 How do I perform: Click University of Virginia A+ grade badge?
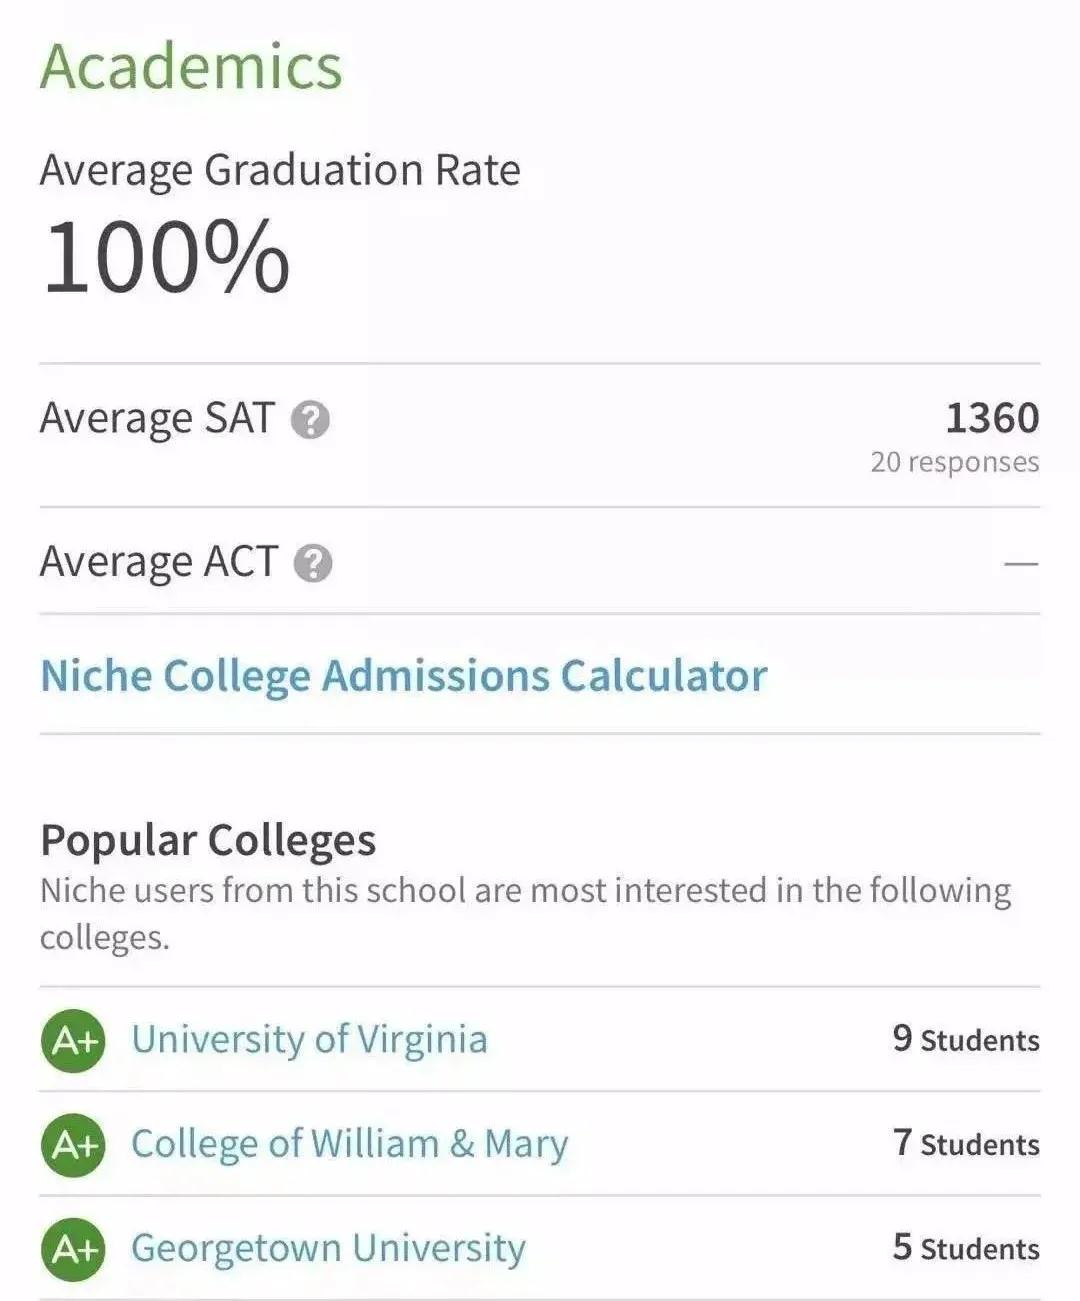coord(73,1040)
